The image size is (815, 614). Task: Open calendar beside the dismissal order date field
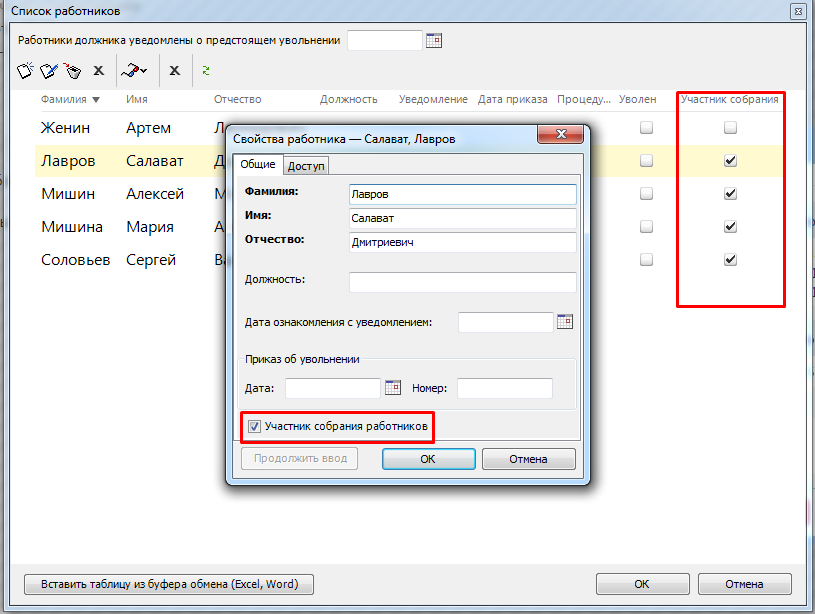(392, 387)
